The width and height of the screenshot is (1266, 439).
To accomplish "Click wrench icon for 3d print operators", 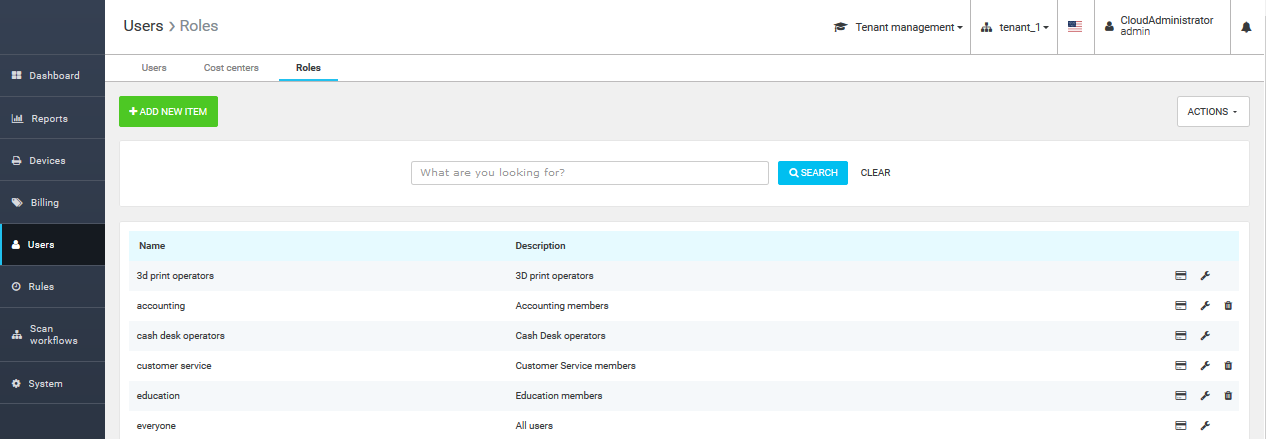I will click(x=1205, y=276).
